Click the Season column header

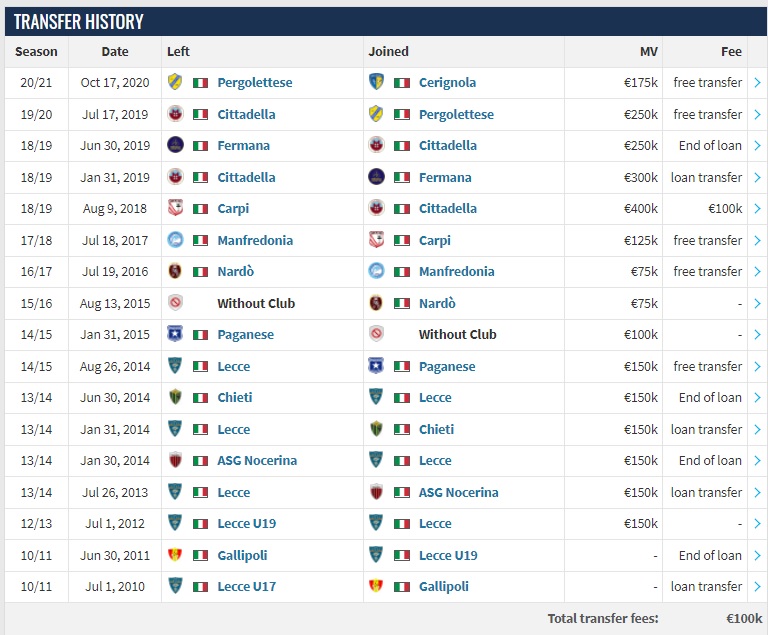(36, 51)
